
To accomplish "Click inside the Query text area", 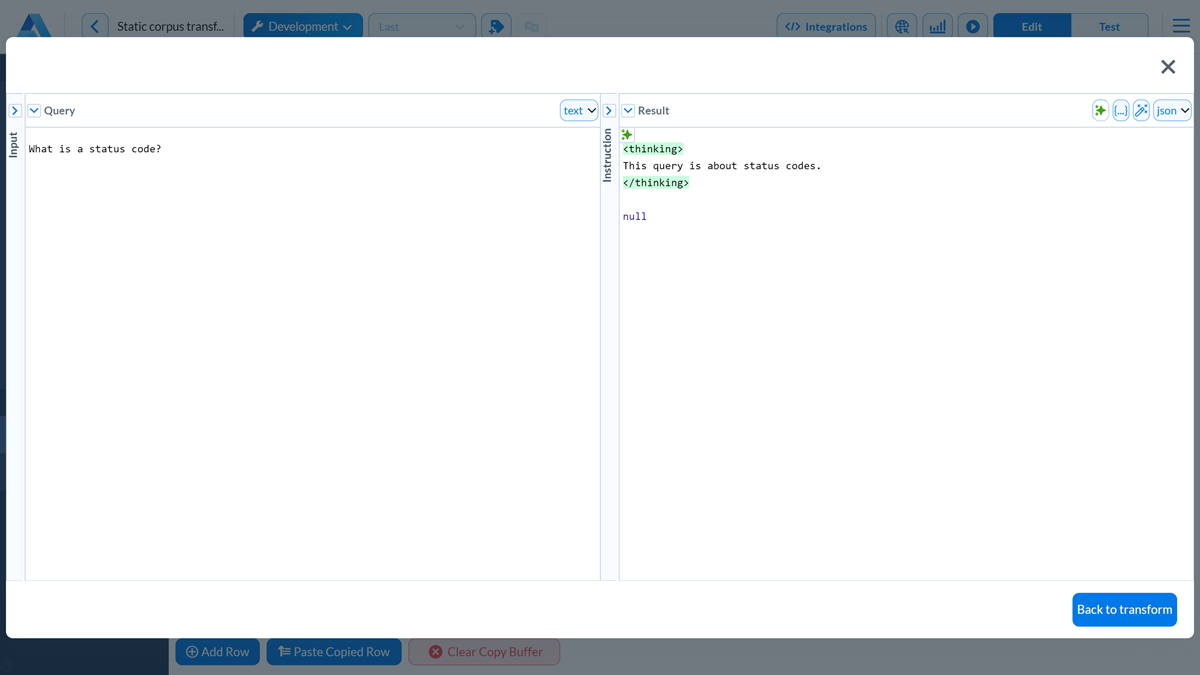I will [300, 300].
